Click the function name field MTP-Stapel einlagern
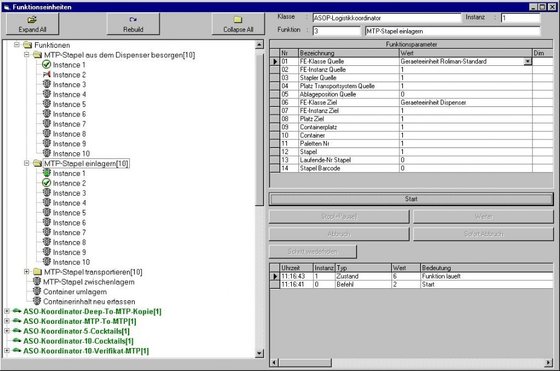This screenshot has width=560, height=371. coord(452,31)
